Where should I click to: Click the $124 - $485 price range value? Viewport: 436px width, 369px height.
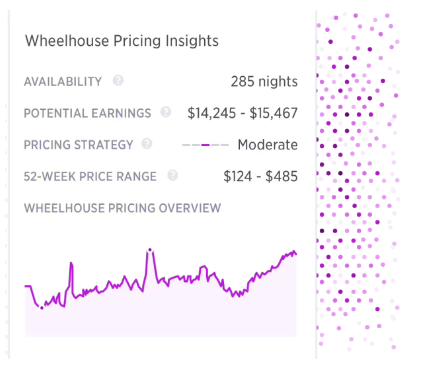261,176
